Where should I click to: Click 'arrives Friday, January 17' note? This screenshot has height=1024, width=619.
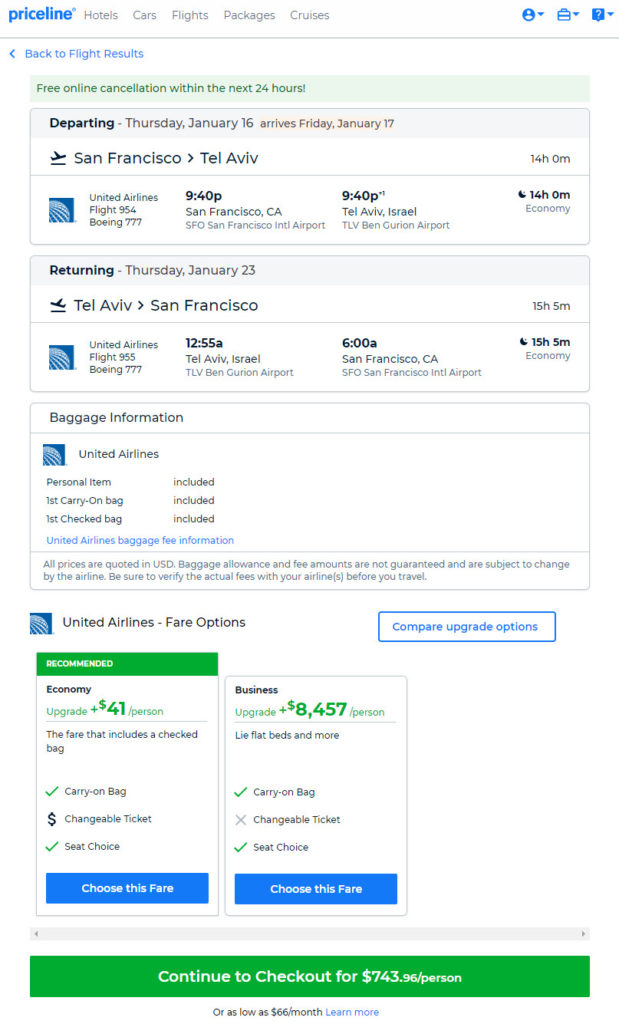[x=327, y=123]
